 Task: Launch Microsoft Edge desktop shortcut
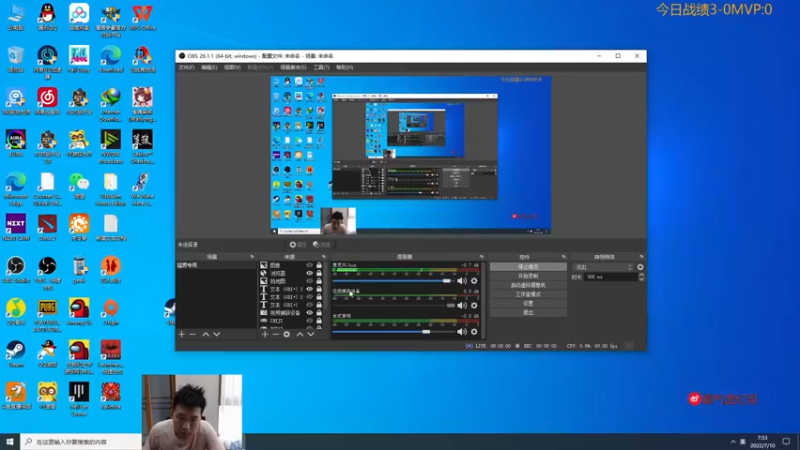pos(16,189)
